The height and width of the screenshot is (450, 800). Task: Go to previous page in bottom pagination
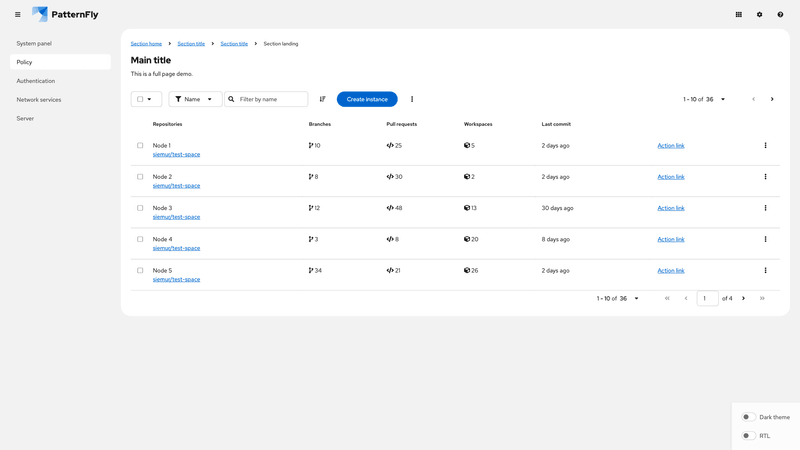point(686,298)
